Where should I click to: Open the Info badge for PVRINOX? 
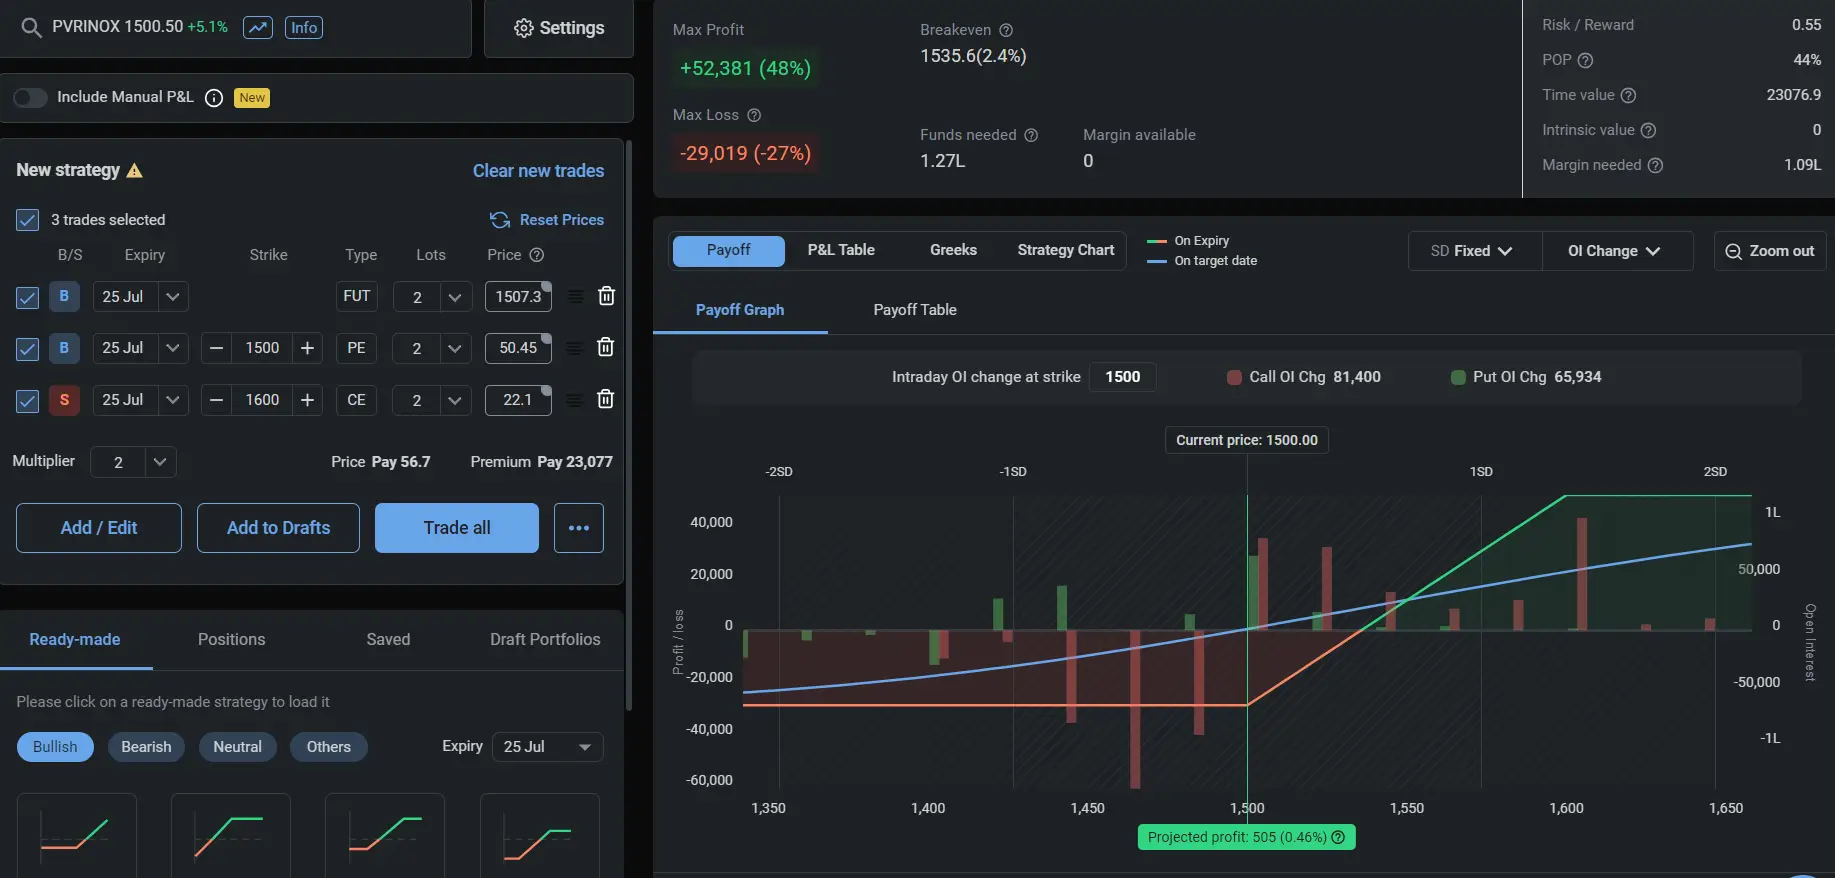[304, 27]
